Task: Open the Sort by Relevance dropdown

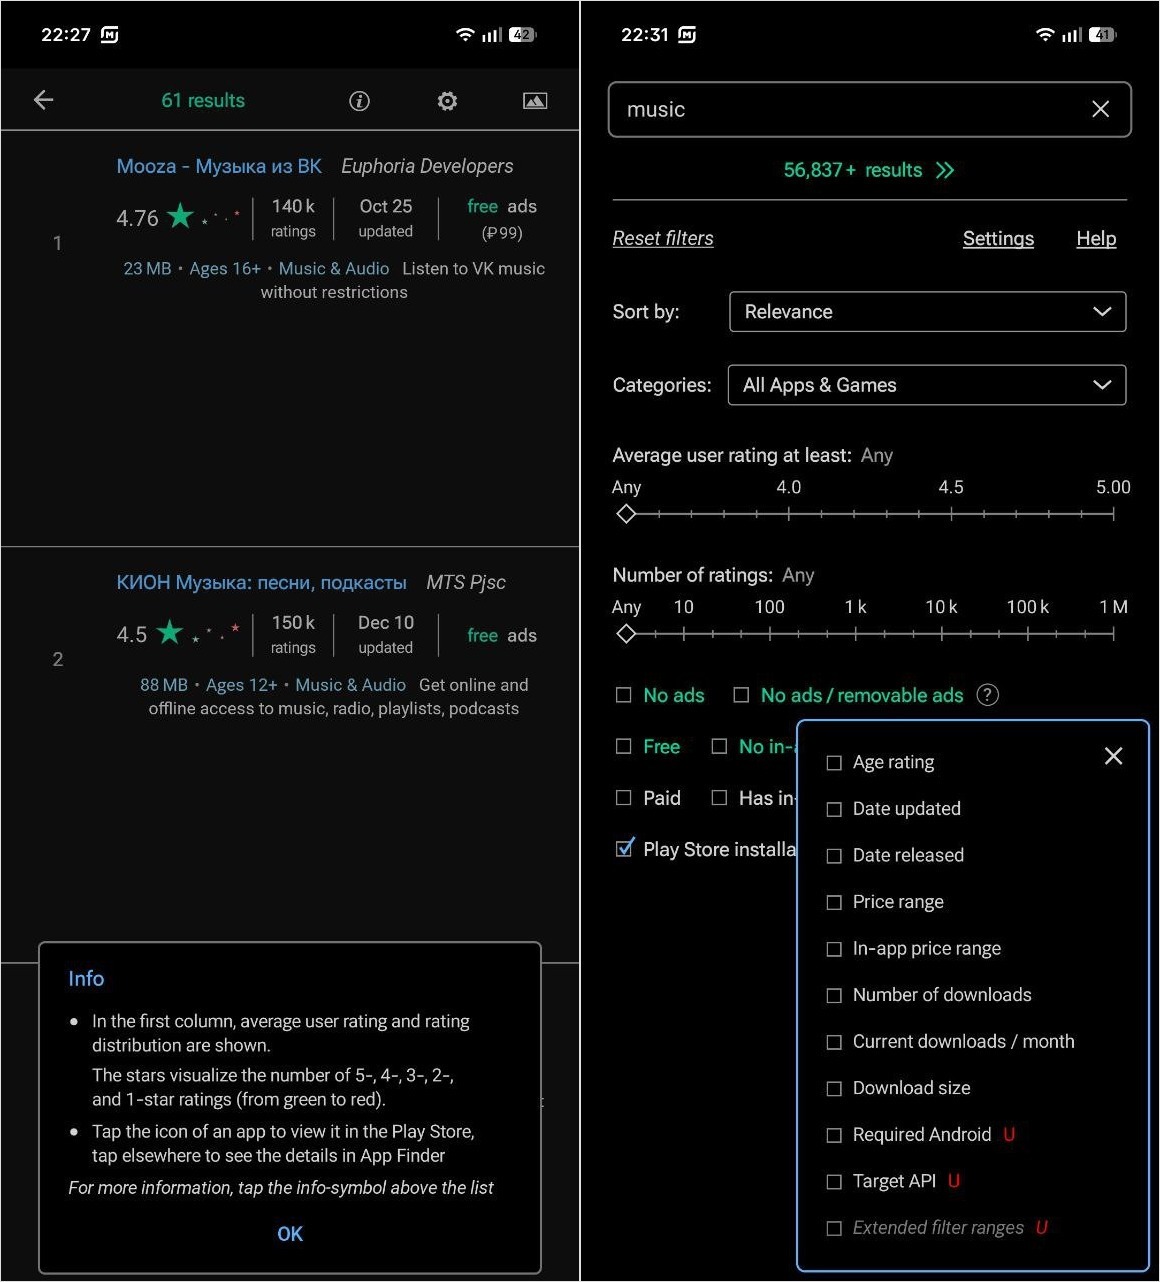Action: click(x=927, y=312)
